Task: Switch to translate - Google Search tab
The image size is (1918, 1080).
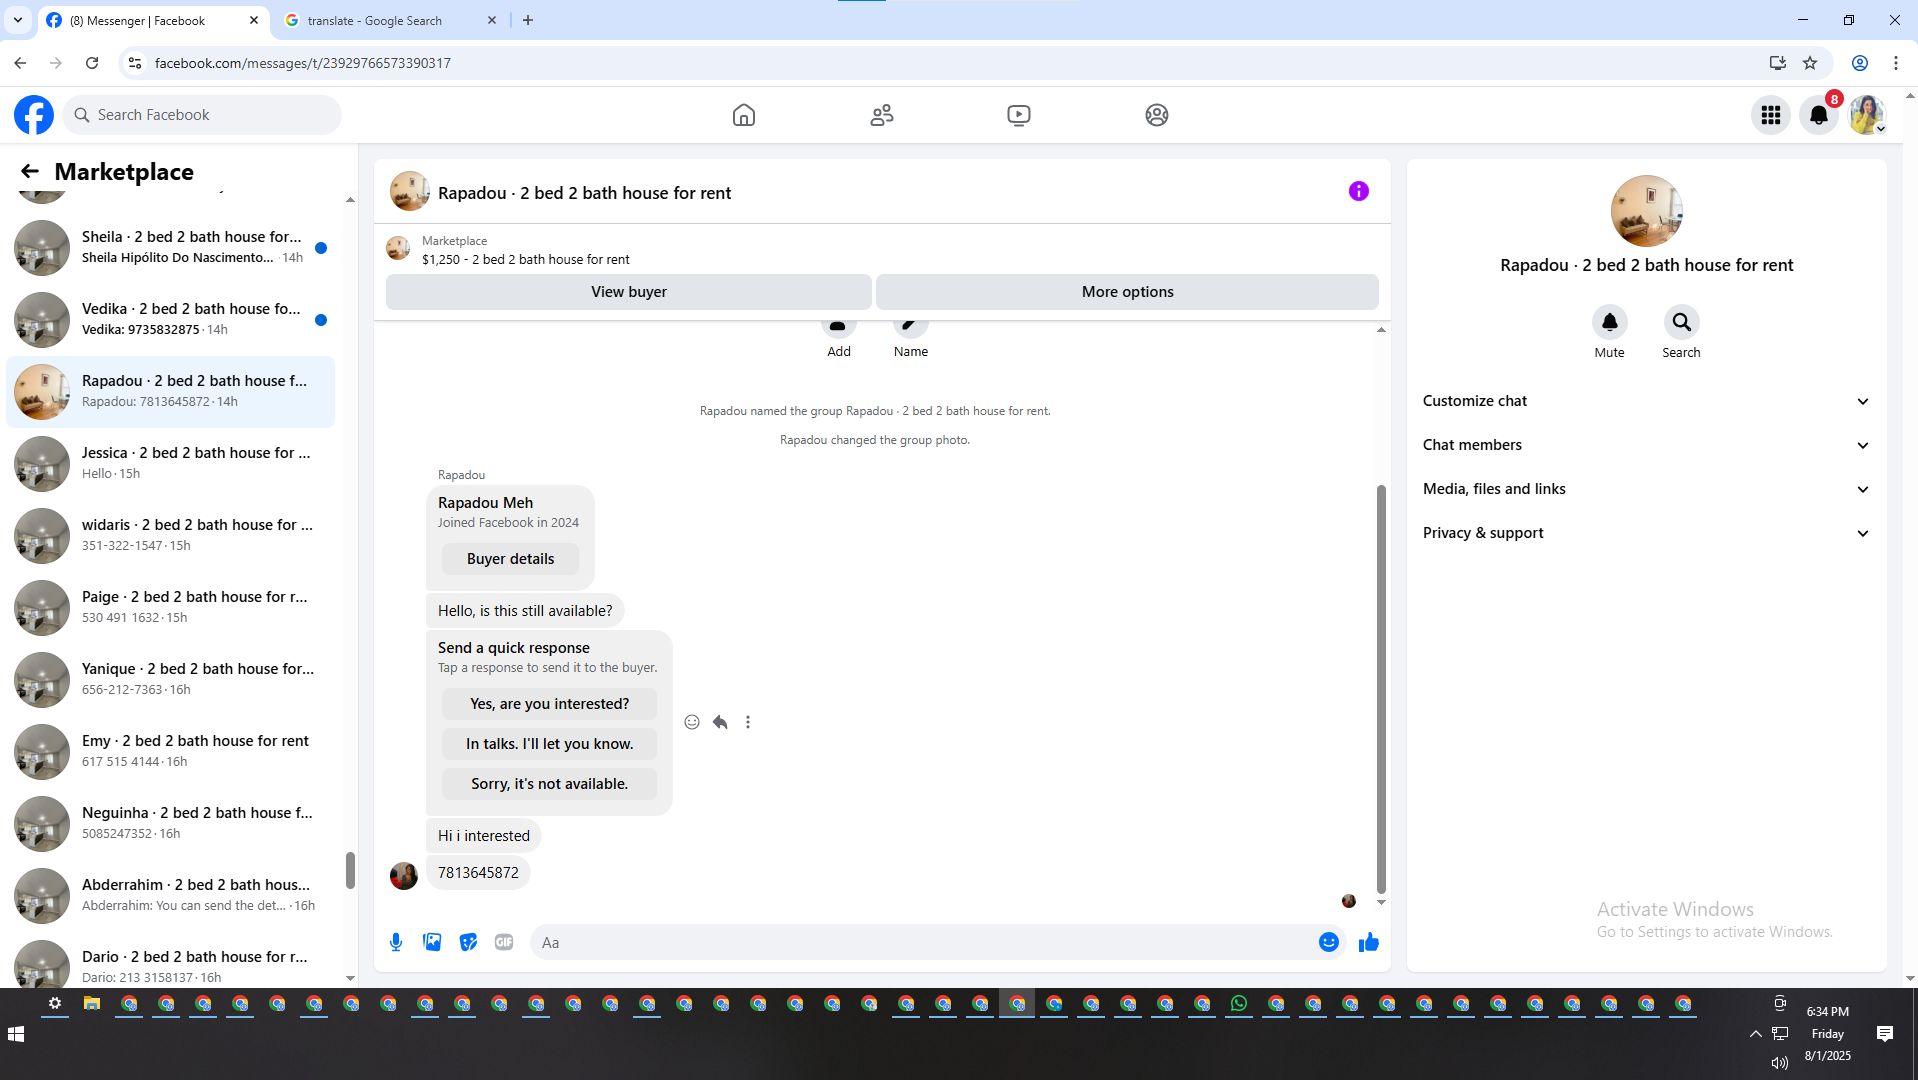Action: pos(391,20)
